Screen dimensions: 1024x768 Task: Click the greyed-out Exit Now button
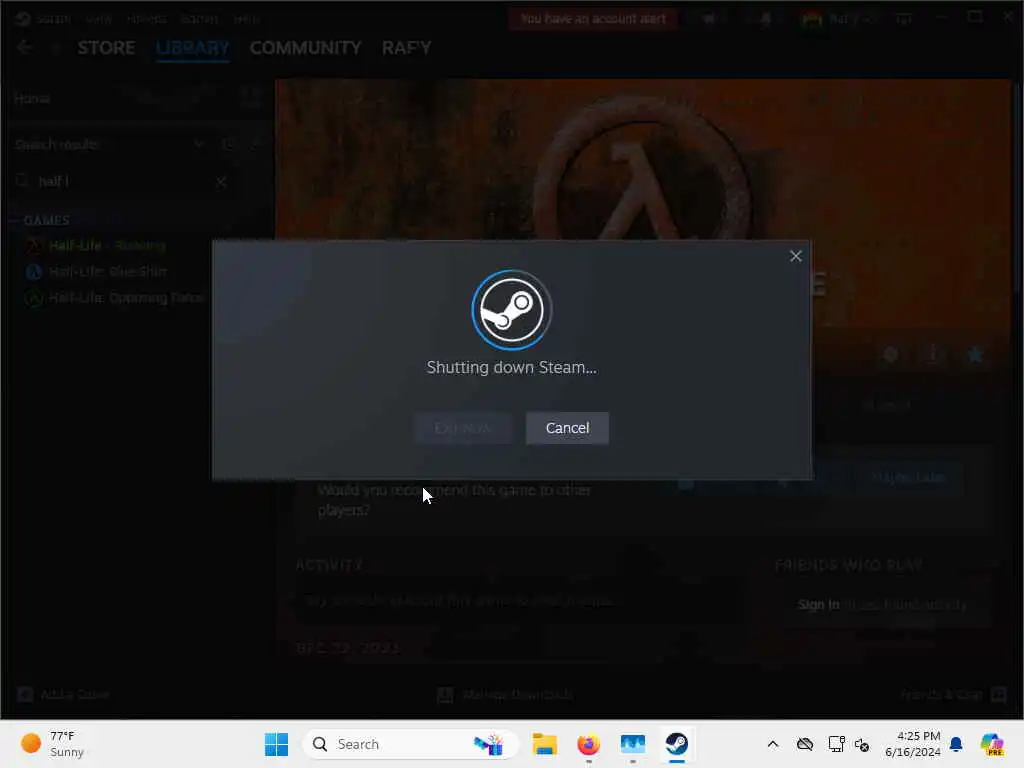coord(463,428)
